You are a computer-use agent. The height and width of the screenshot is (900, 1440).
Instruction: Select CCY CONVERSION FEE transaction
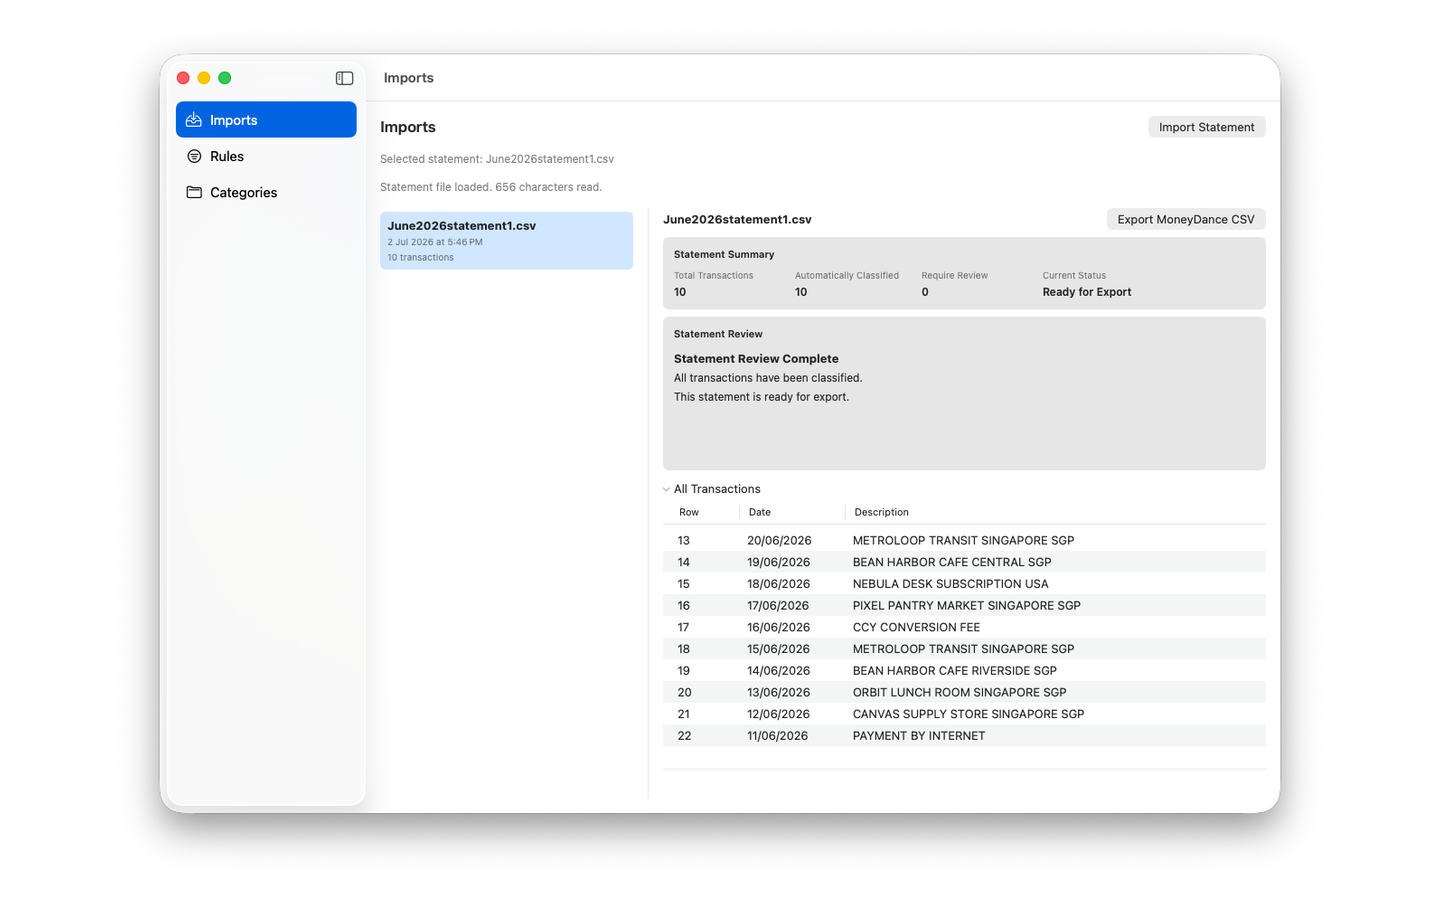pyautogui.click(x=964, y=627)
